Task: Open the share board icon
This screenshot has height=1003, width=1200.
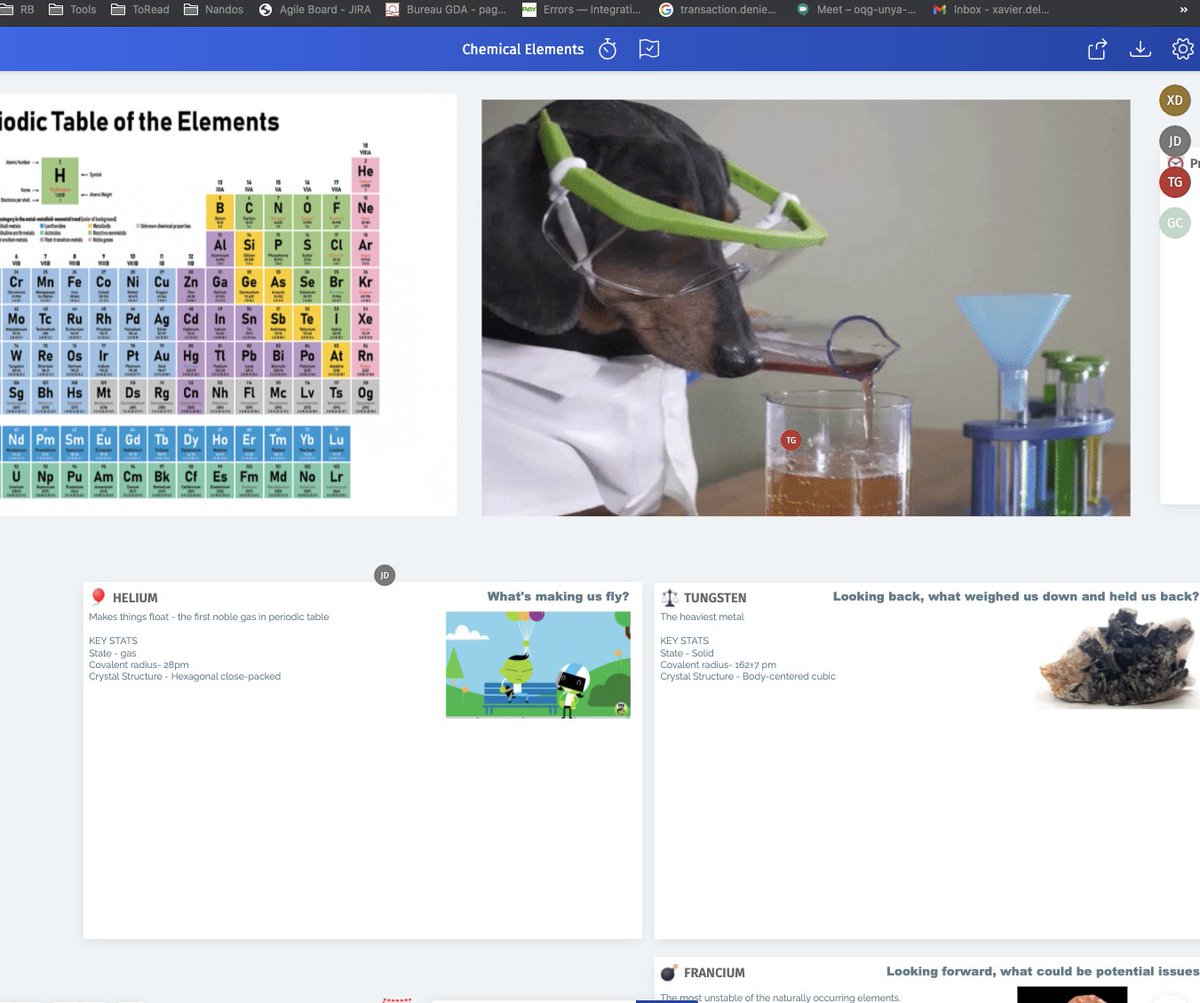Action: [x=1097, y=49]
